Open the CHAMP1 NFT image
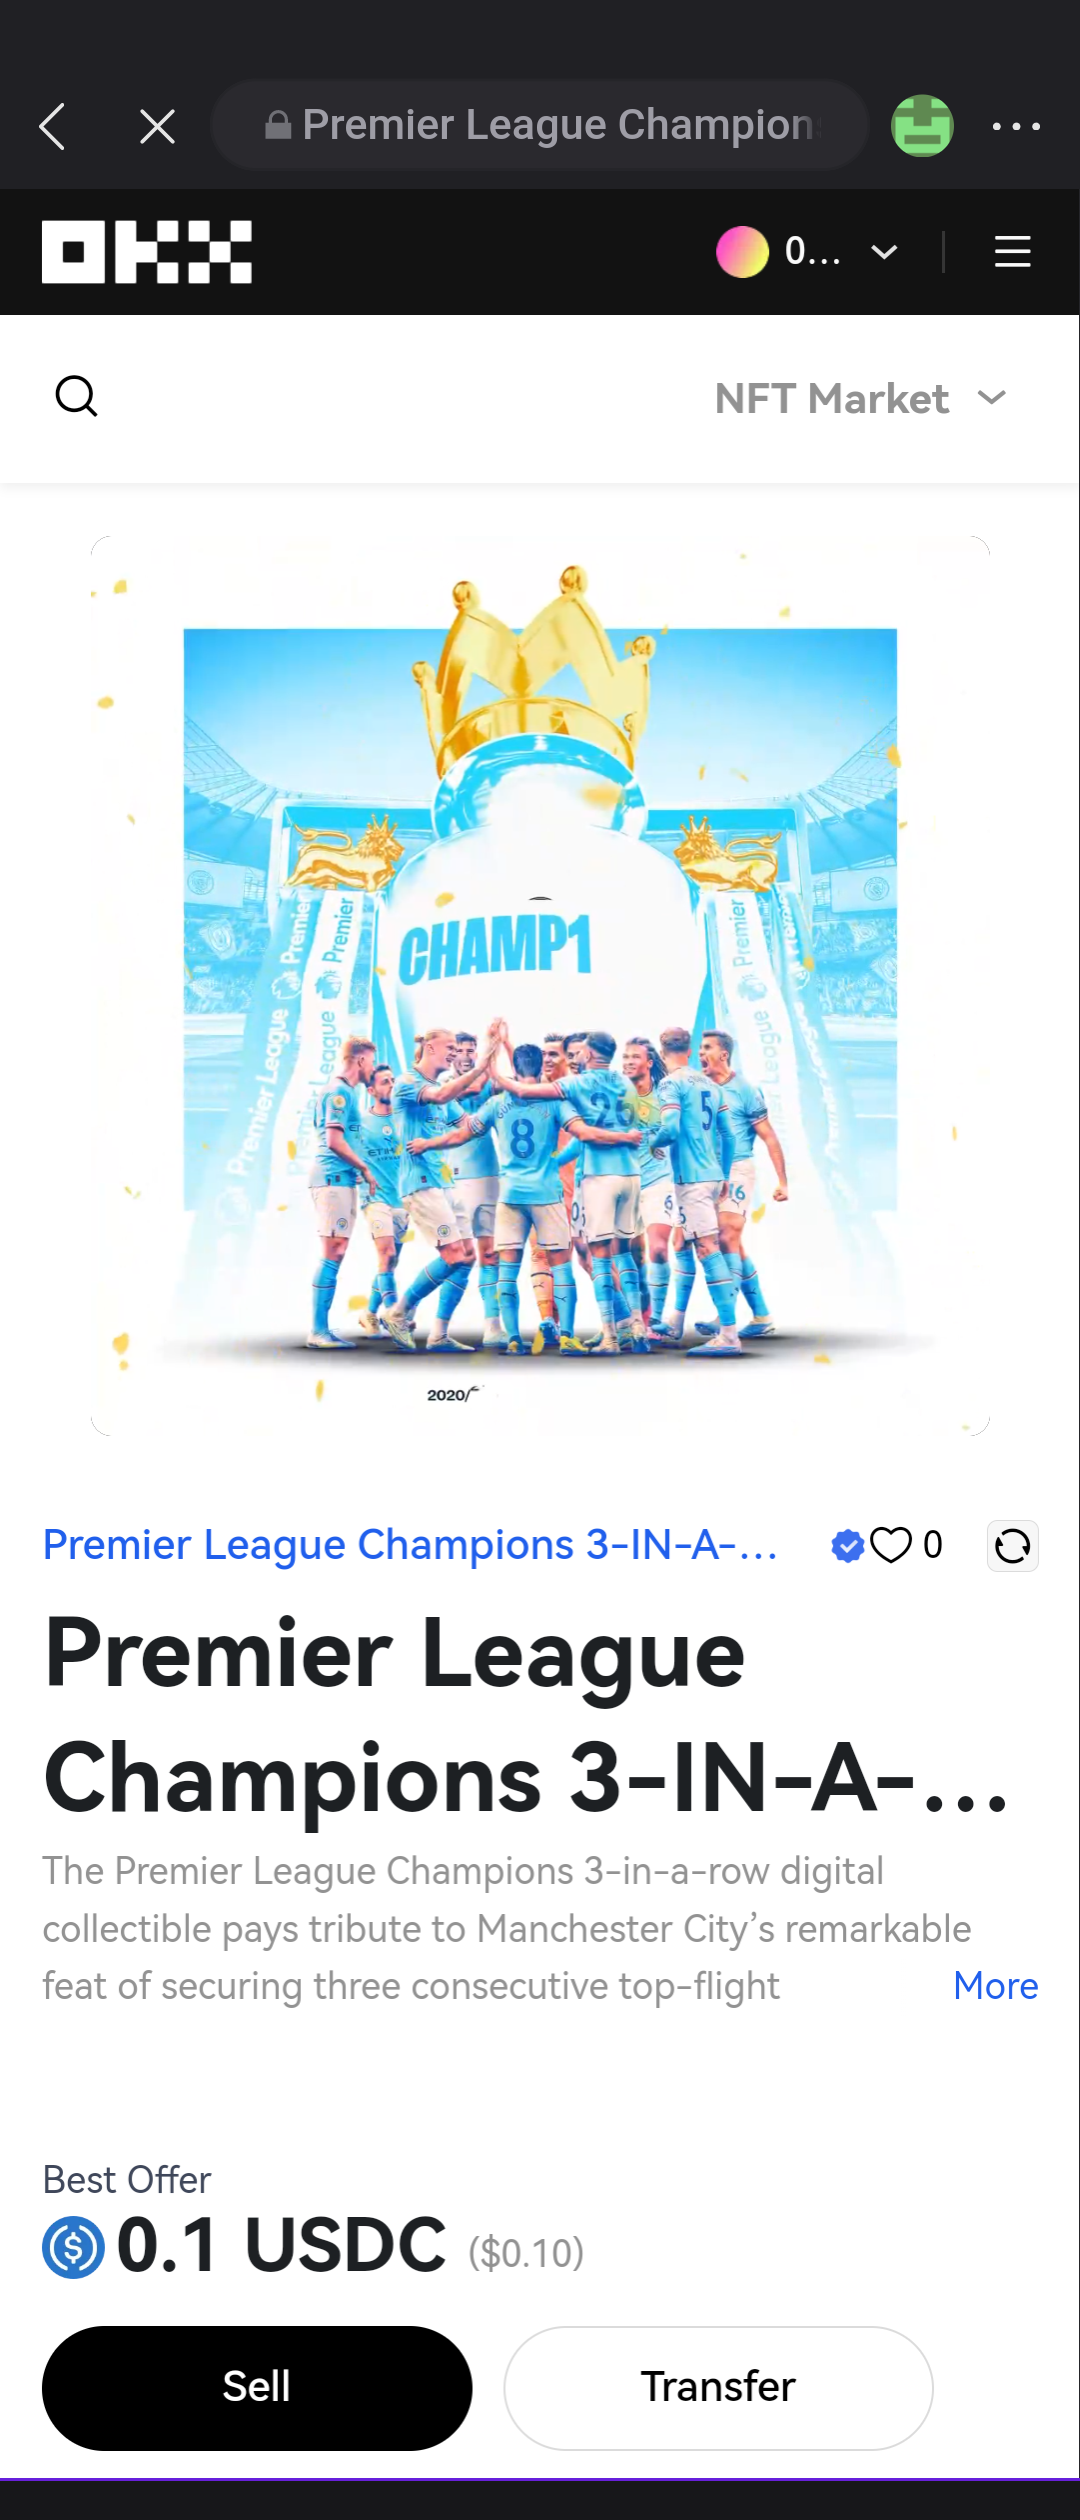 pyautogui.click(x=540, y=986)
